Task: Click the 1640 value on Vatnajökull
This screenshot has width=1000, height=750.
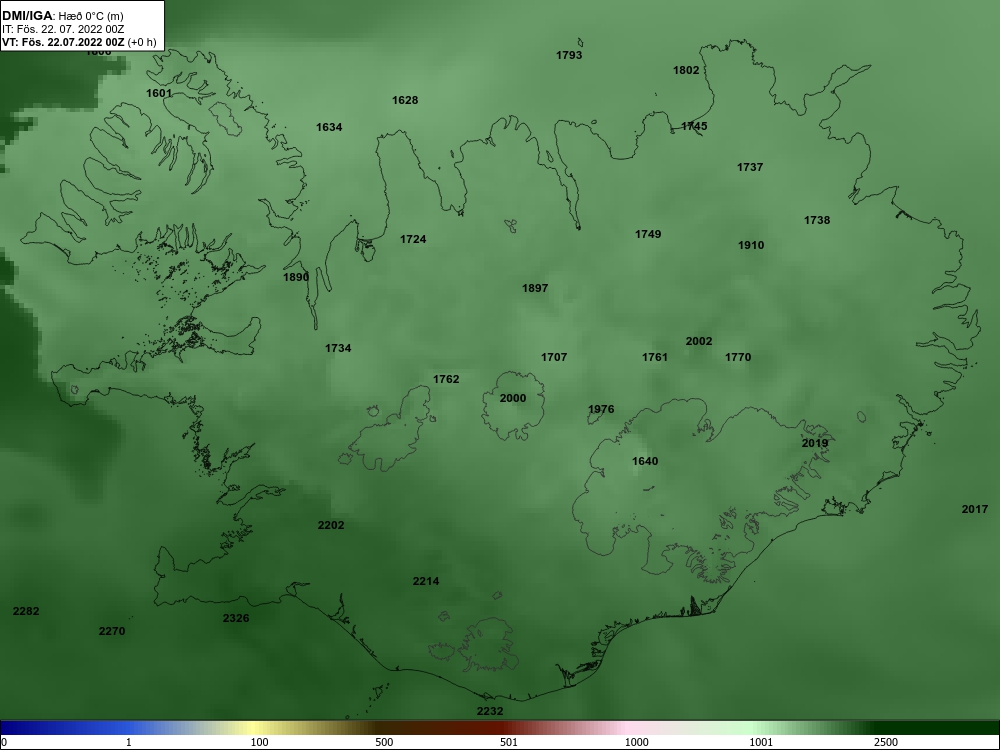Action: [645, 461]
